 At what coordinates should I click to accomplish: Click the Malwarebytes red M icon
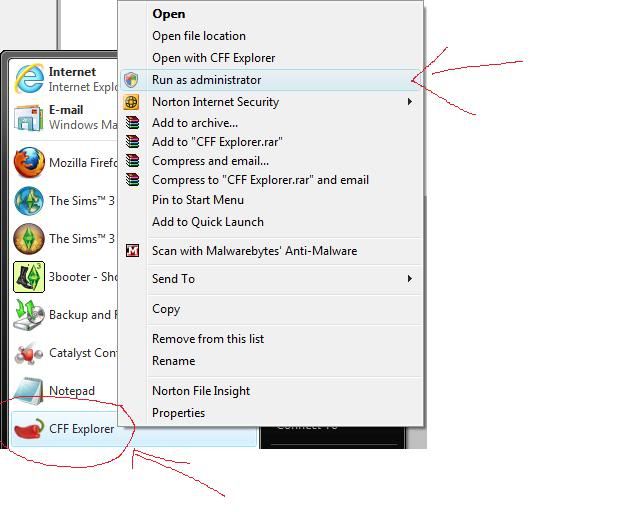tap(132, 250)
